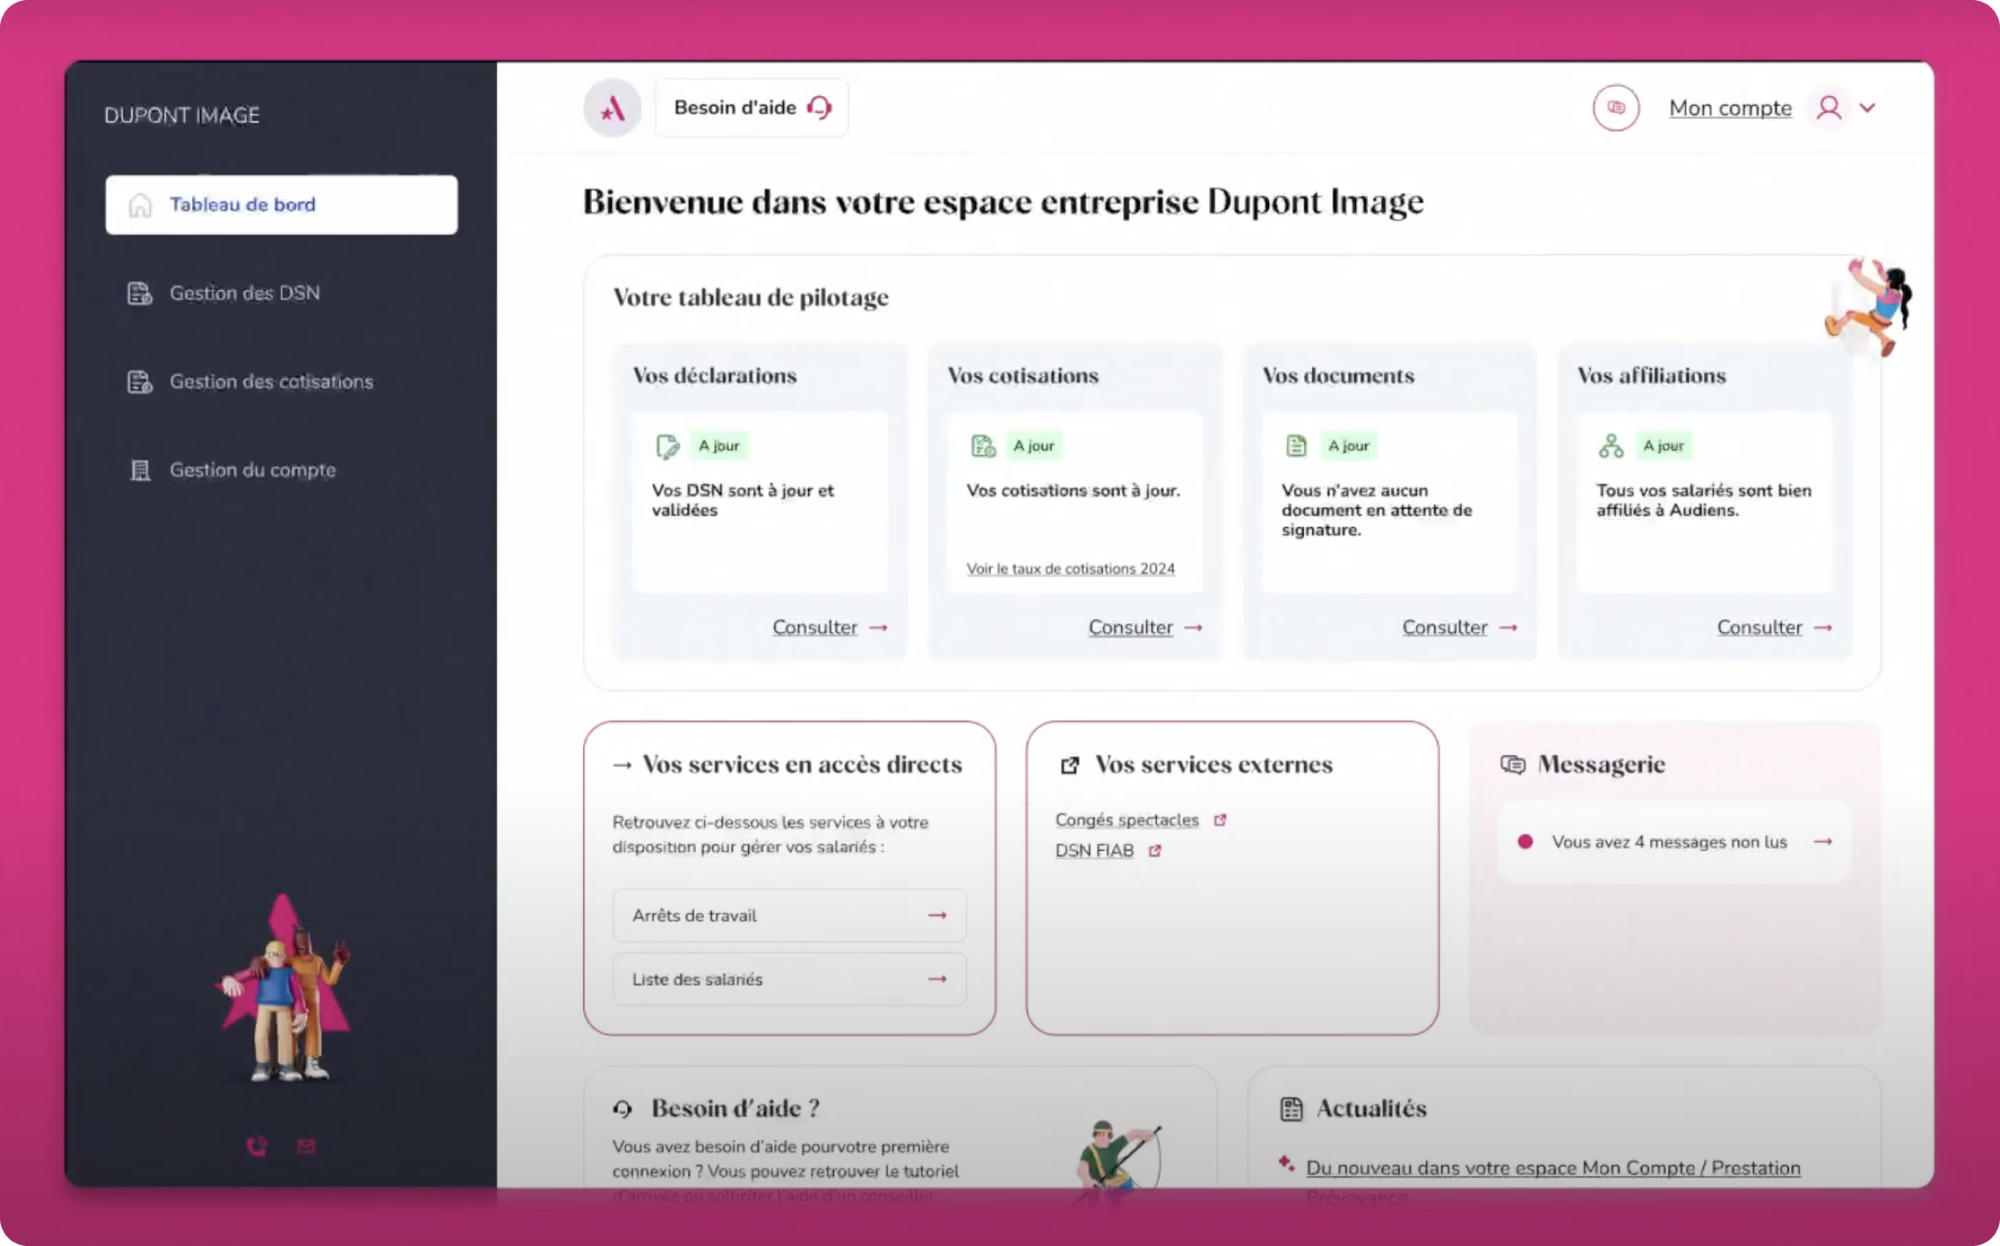
Task: Select Tableau de bord in the sidebar
Action: [242, 204]
